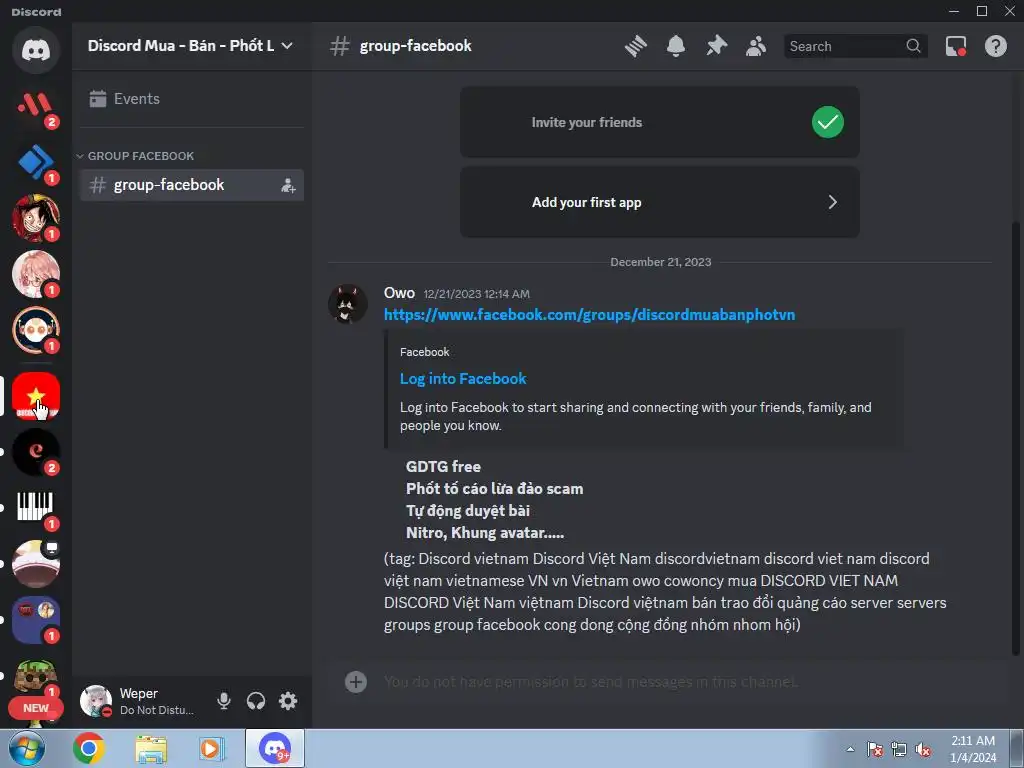Open the discordmuabanphotvn Facebook groups link
The image size is (1024, 768).
pyautogui.click(x=589, y=315)
